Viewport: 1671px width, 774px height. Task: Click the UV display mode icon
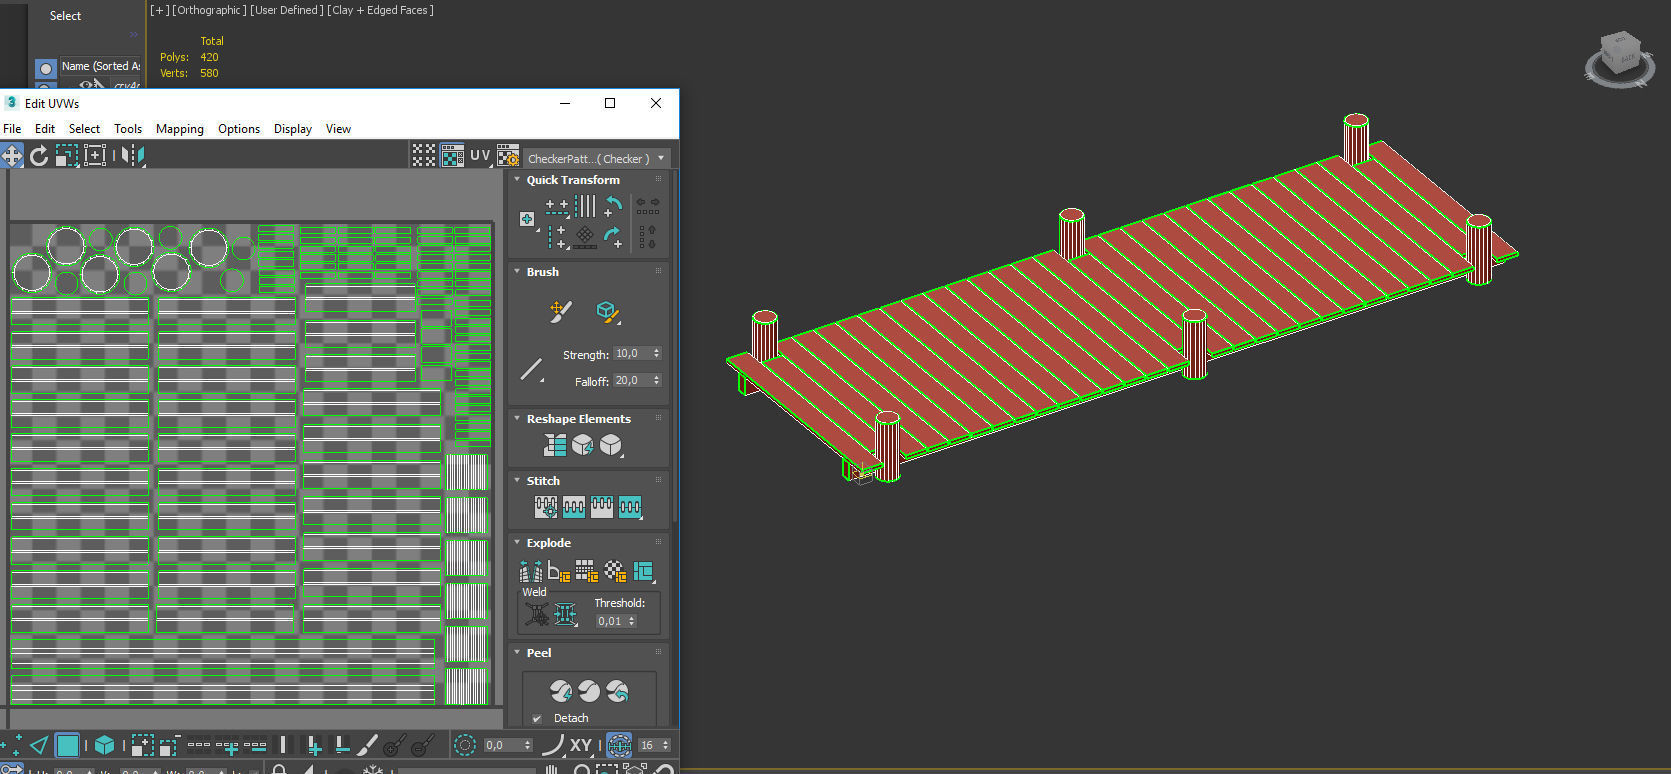point(480,156)
